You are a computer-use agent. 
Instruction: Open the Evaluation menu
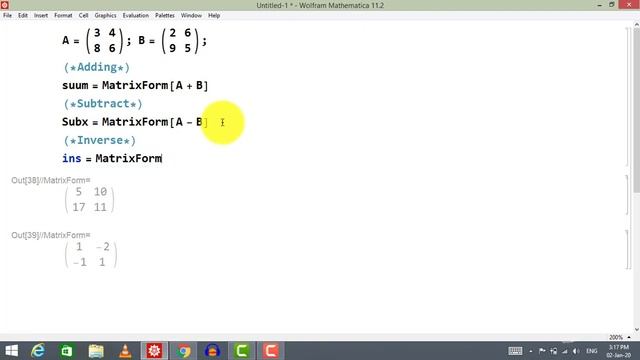(136, 16)
